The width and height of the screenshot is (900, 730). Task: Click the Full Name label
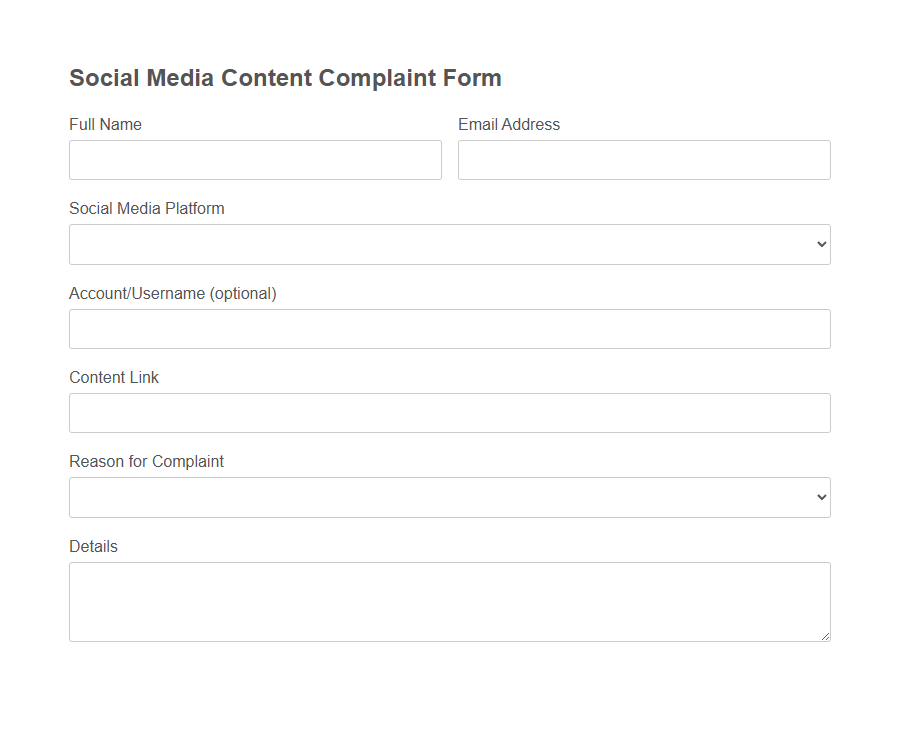(x=105, y=124)
